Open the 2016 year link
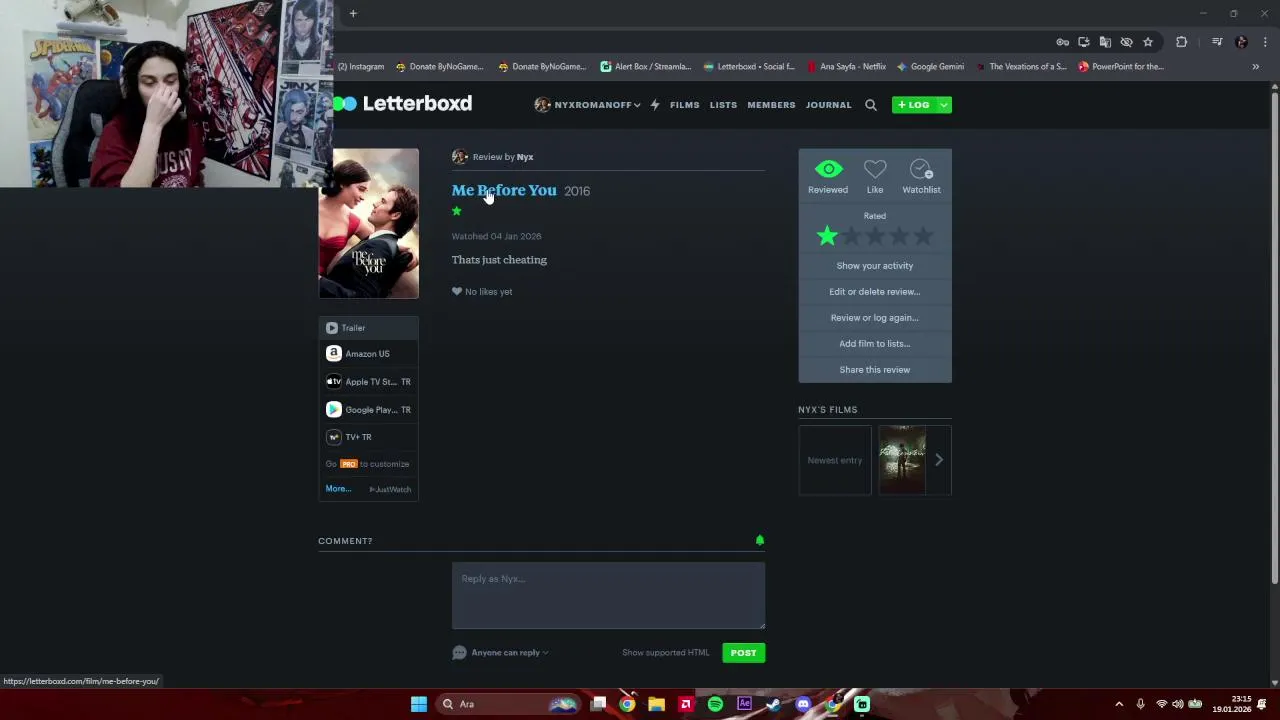Viewport: 1280px width, 720px height. click(x=577, y=191)
